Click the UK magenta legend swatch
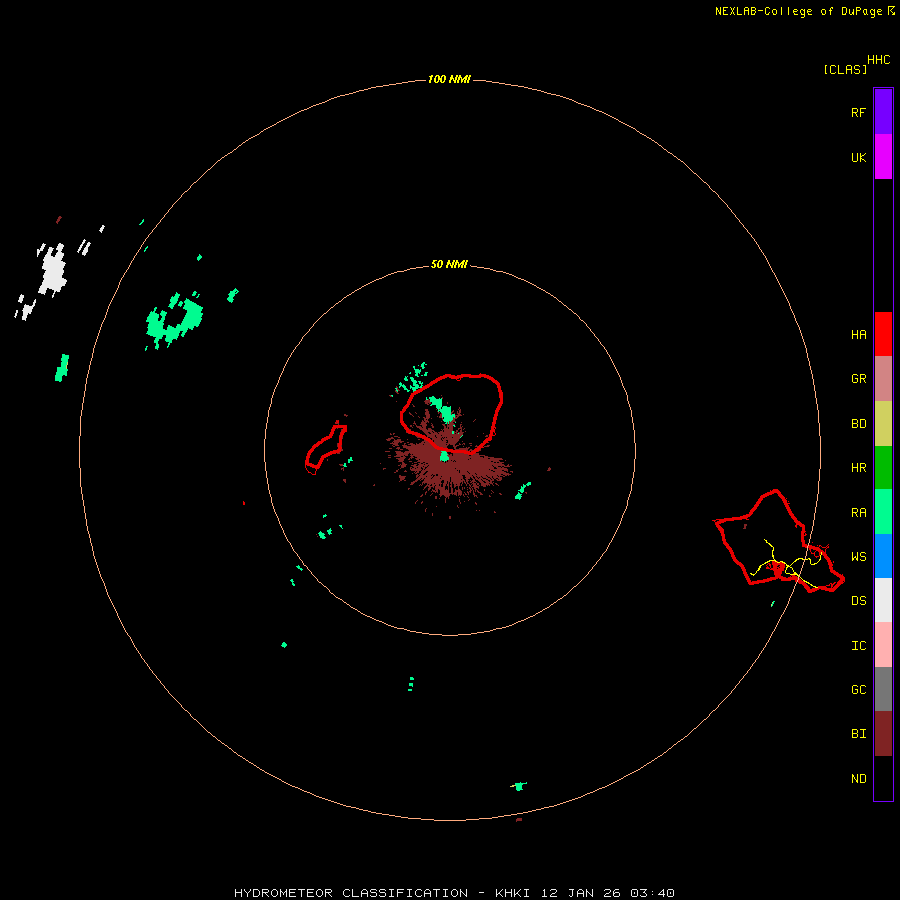This screenshot has height=900, width=900. 883,157
